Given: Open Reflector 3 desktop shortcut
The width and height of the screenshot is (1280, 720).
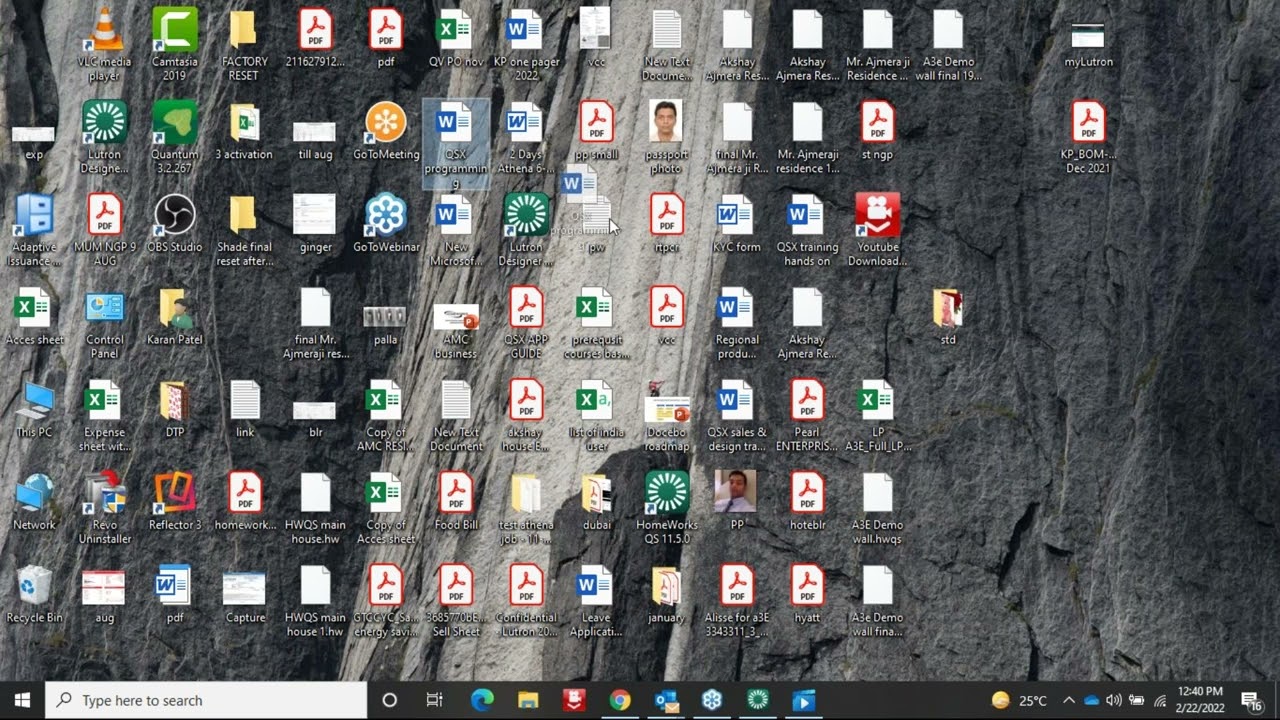Looking at the screenshot, I should click(175, 501).
